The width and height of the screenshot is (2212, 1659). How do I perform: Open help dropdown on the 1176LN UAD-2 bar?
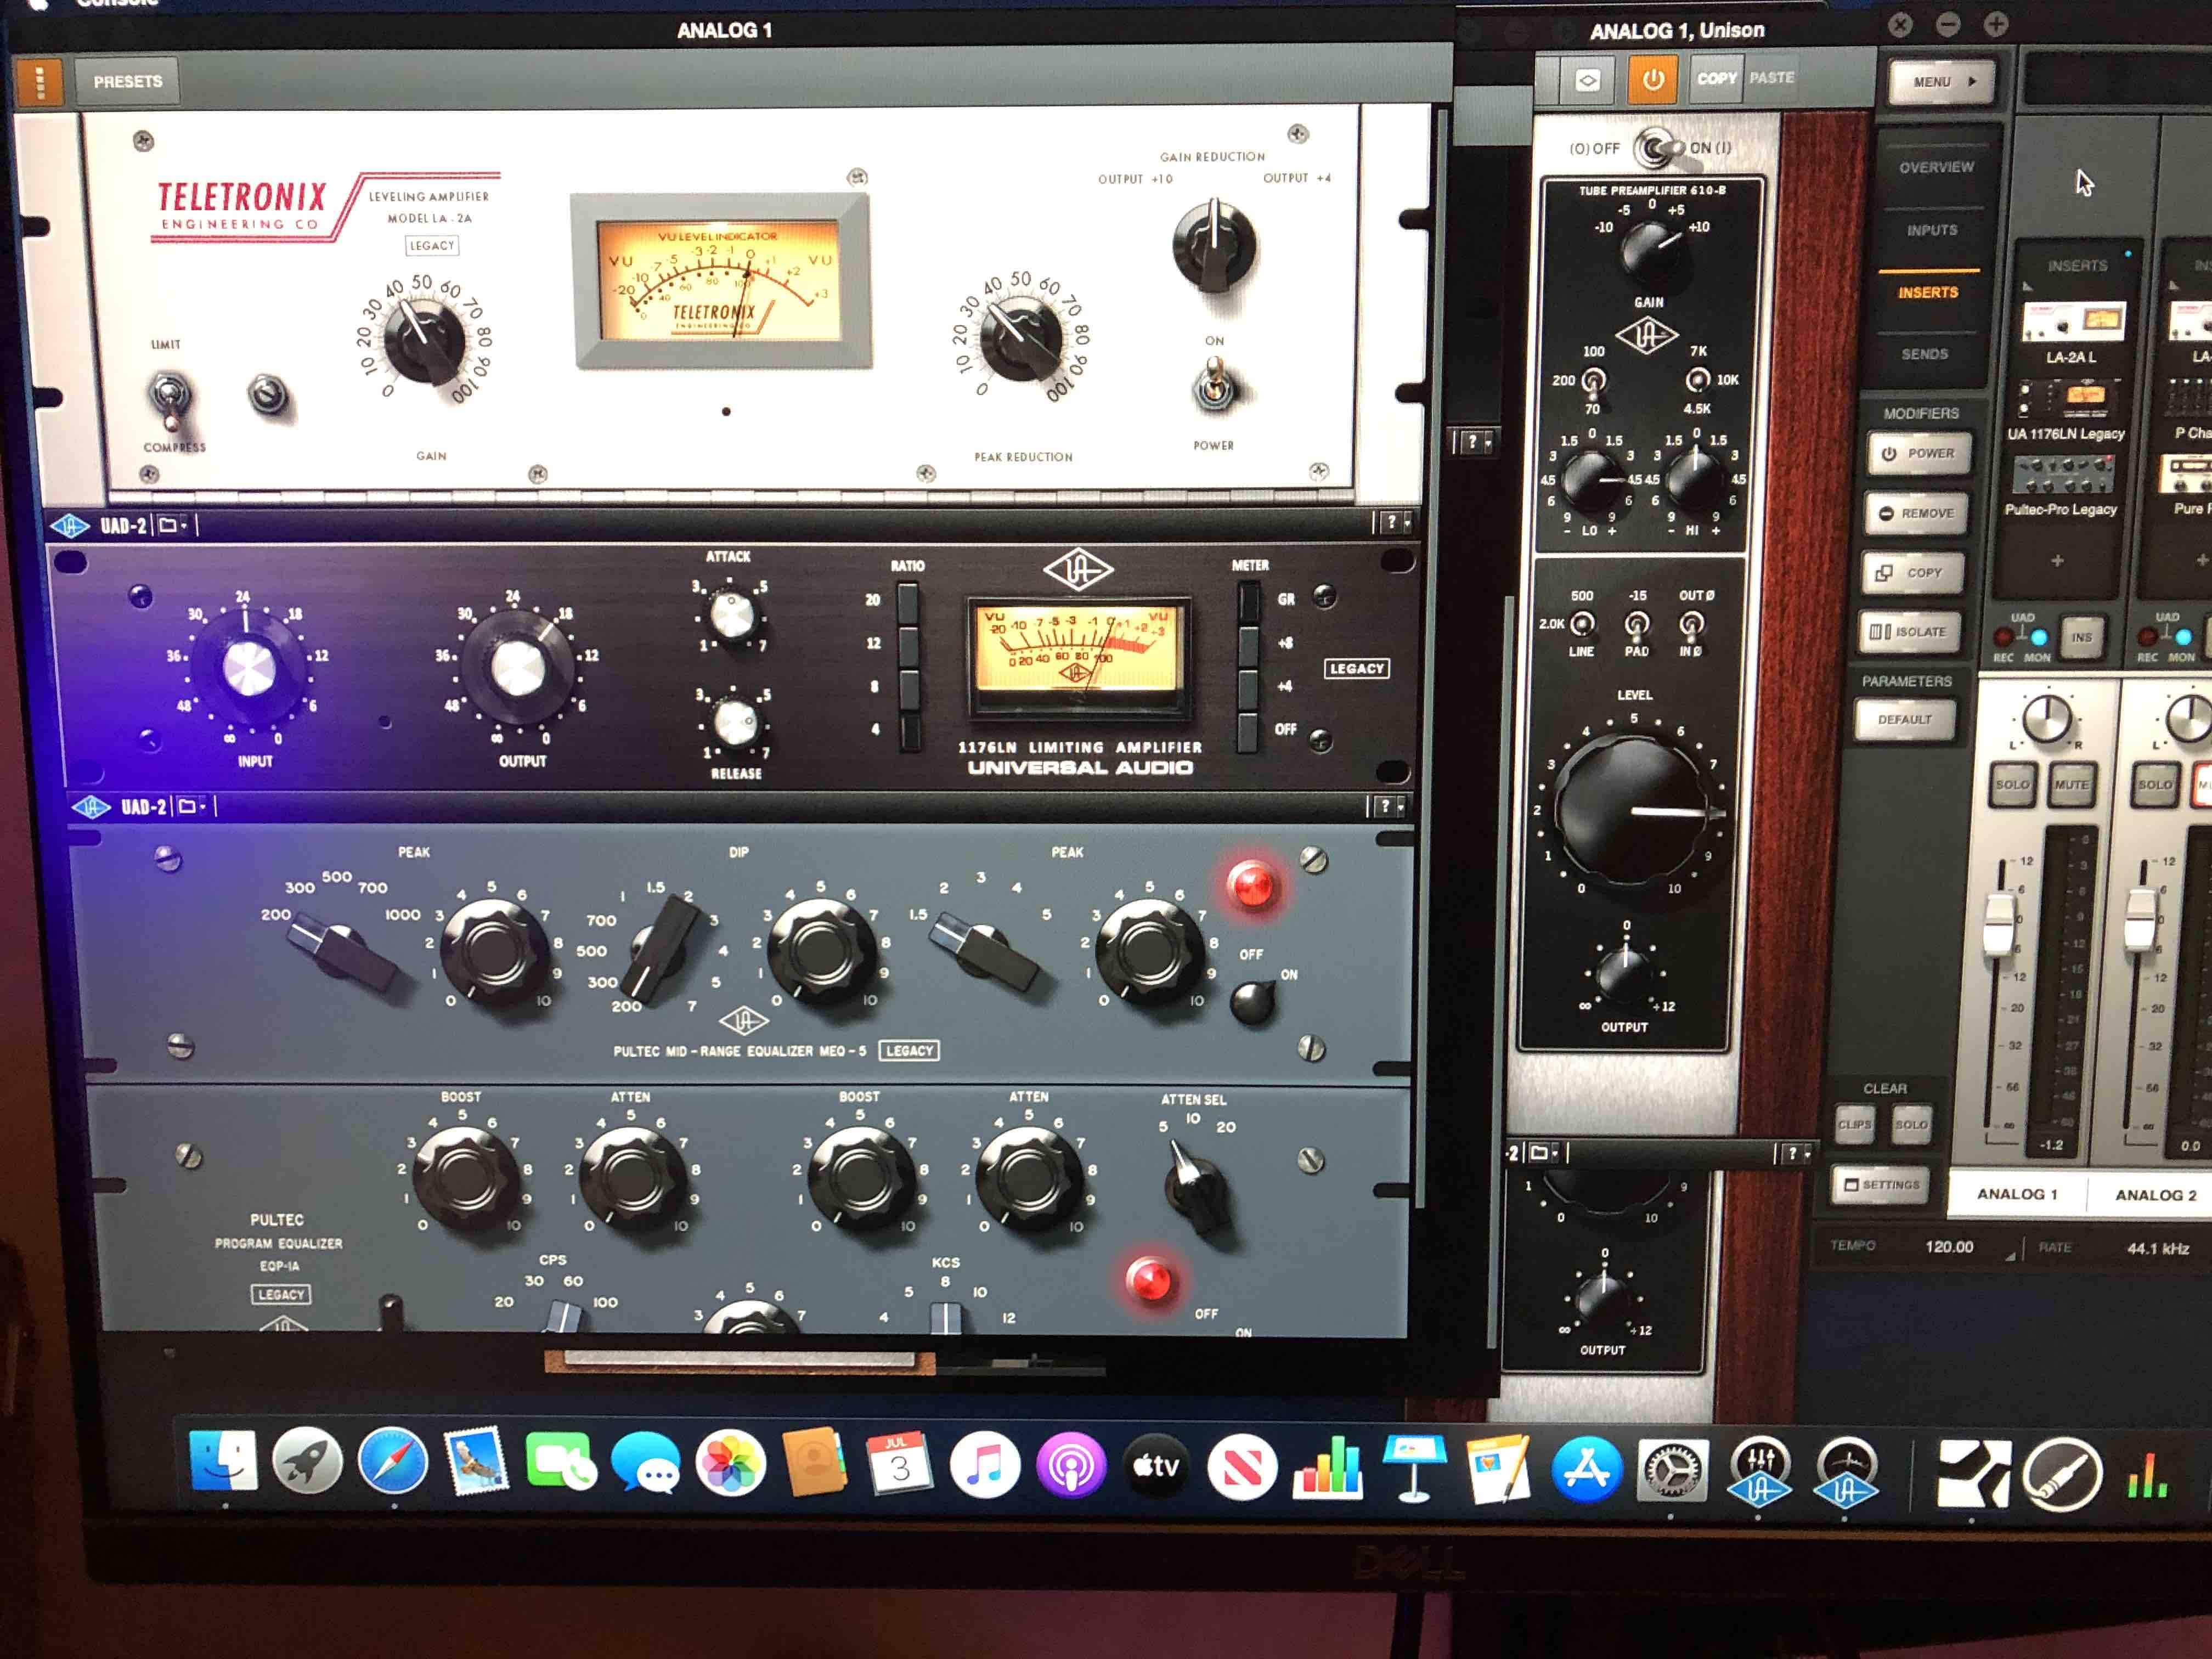(1396, 522)
